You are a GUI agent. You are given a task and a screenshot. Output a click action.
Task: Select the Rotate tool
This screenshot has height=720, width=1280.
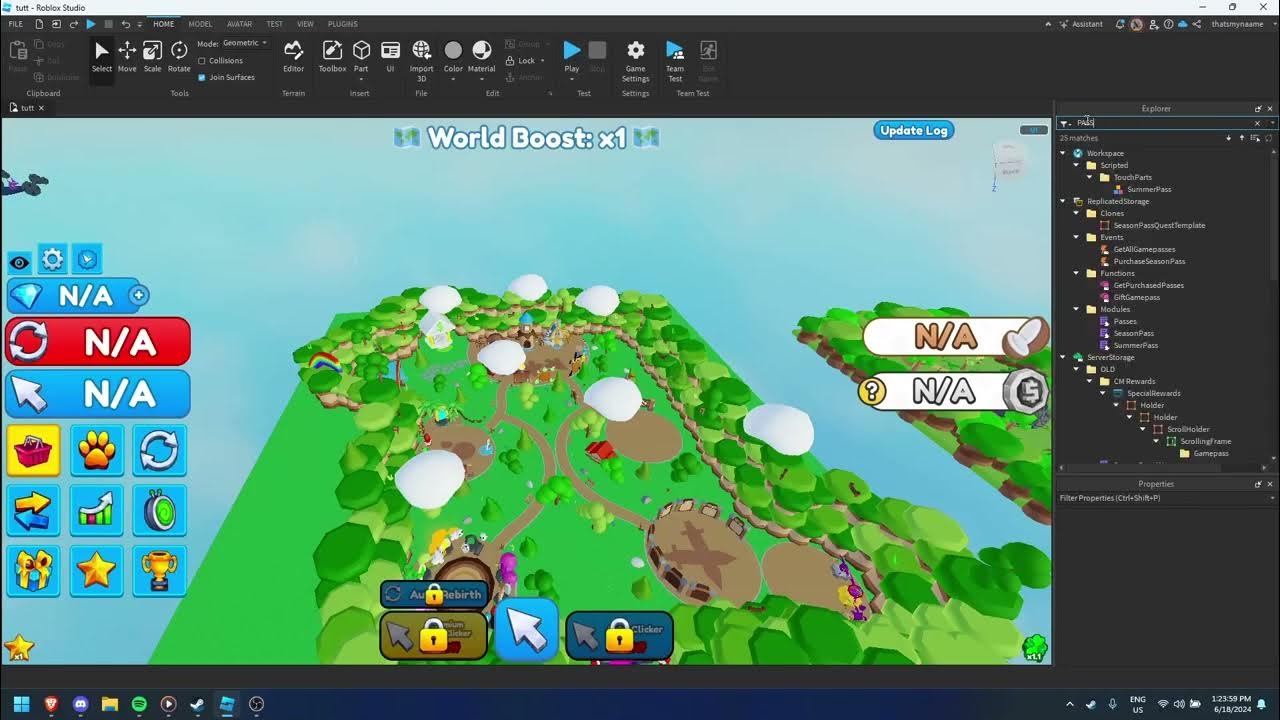[179, 57]
